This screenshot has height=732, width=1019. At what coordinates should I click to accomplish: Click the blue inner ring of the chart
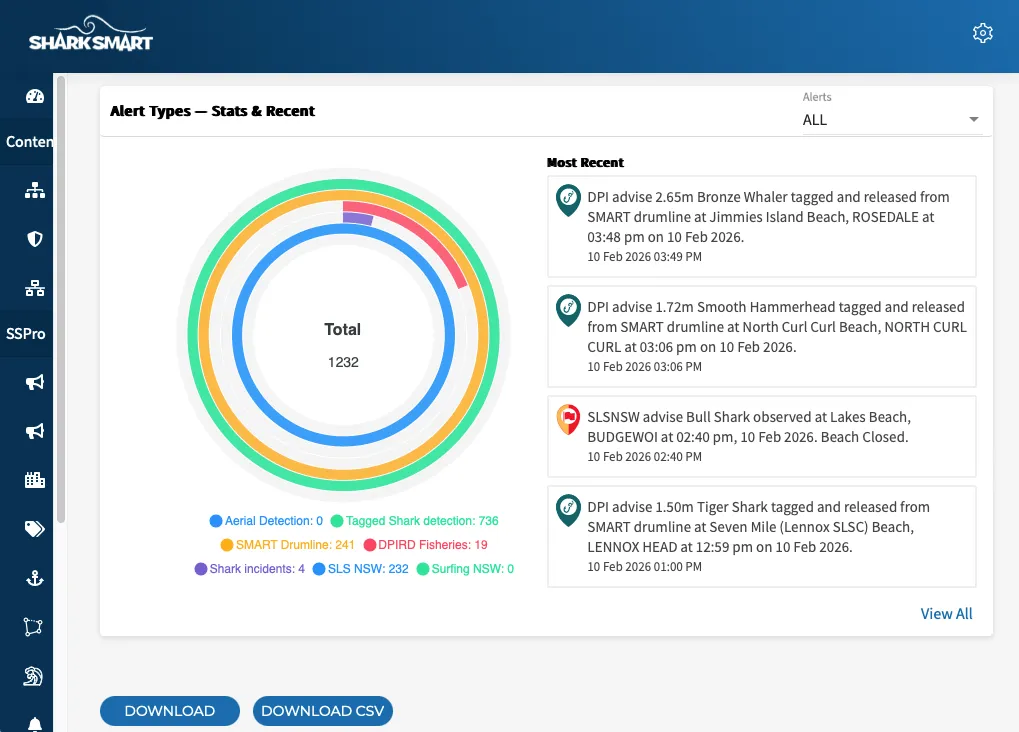pyautogui.click(x=238, y=335)
